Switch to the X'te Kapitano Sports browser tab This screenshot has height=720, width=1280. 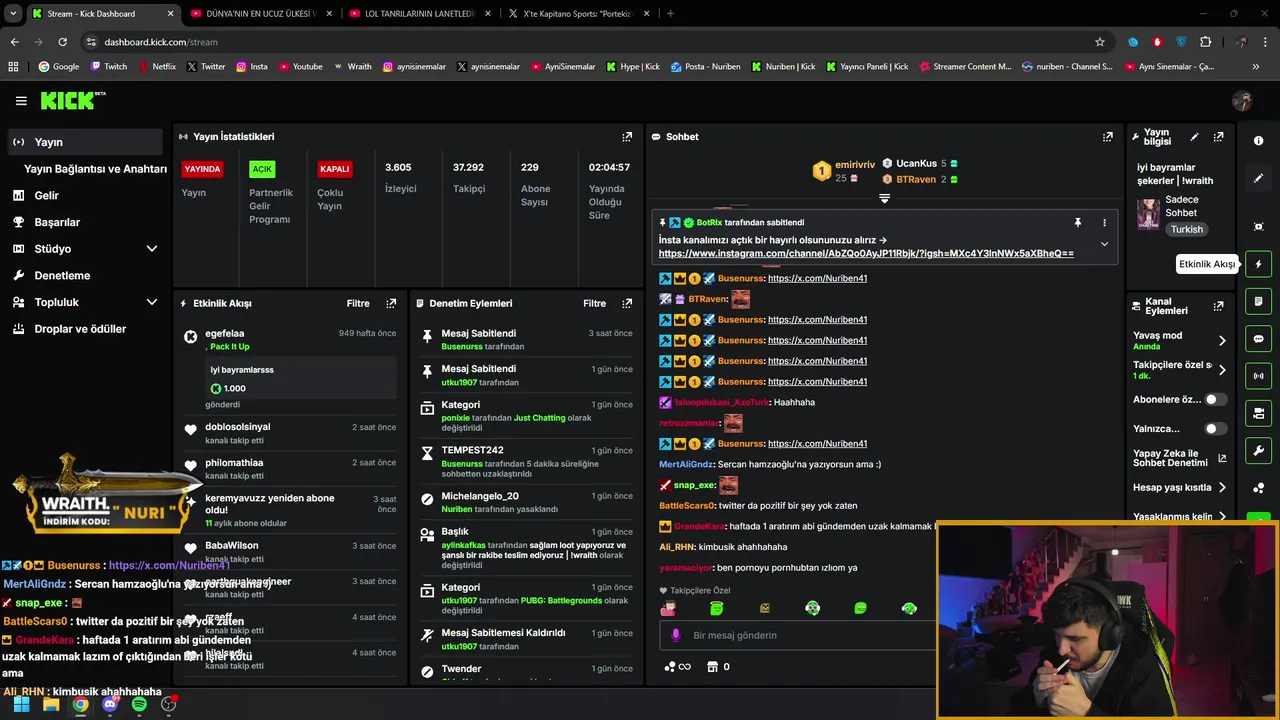(578, 14)
